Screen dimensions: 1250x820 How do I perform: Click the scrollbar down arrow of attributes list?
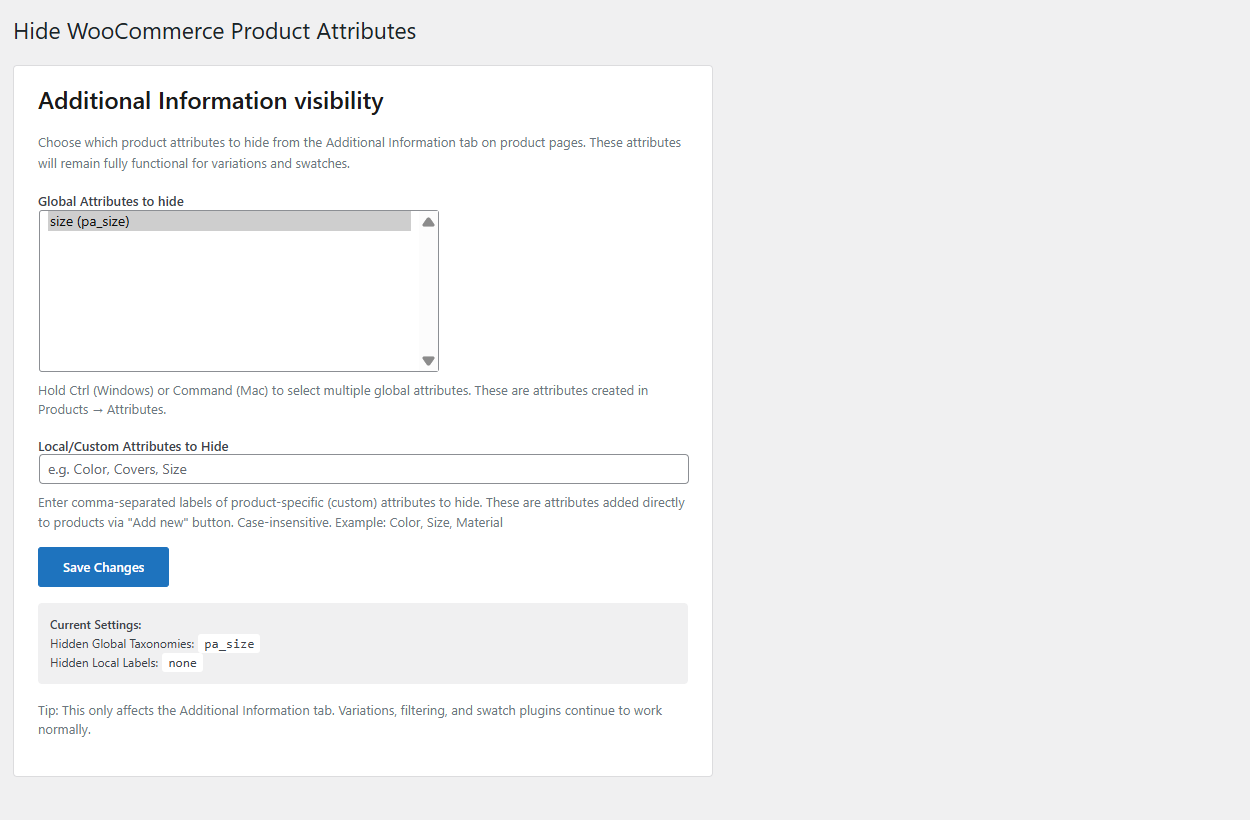(x=428, y=360)
